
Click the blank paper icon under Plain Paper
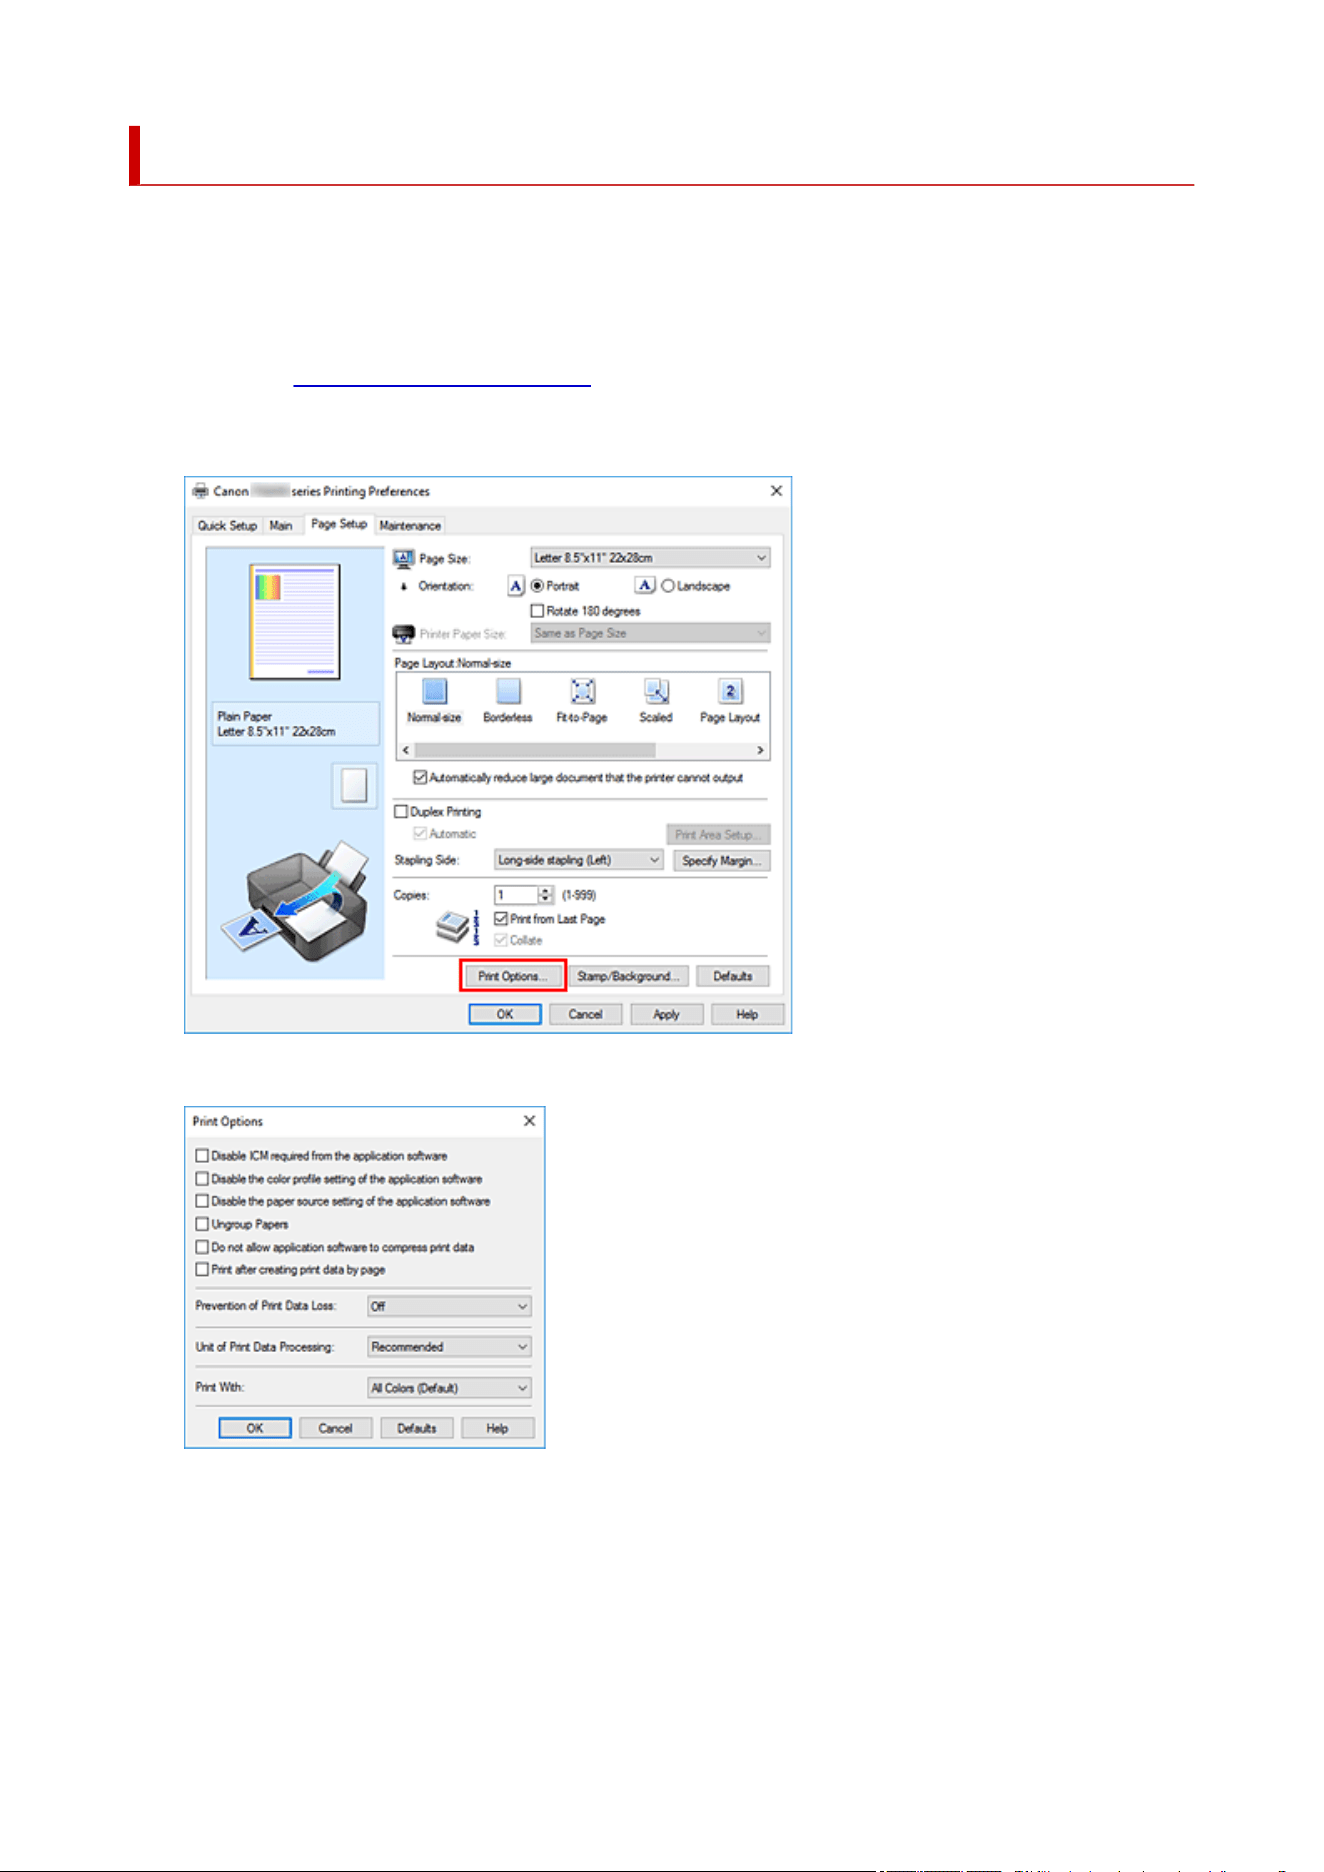(354, 785)
